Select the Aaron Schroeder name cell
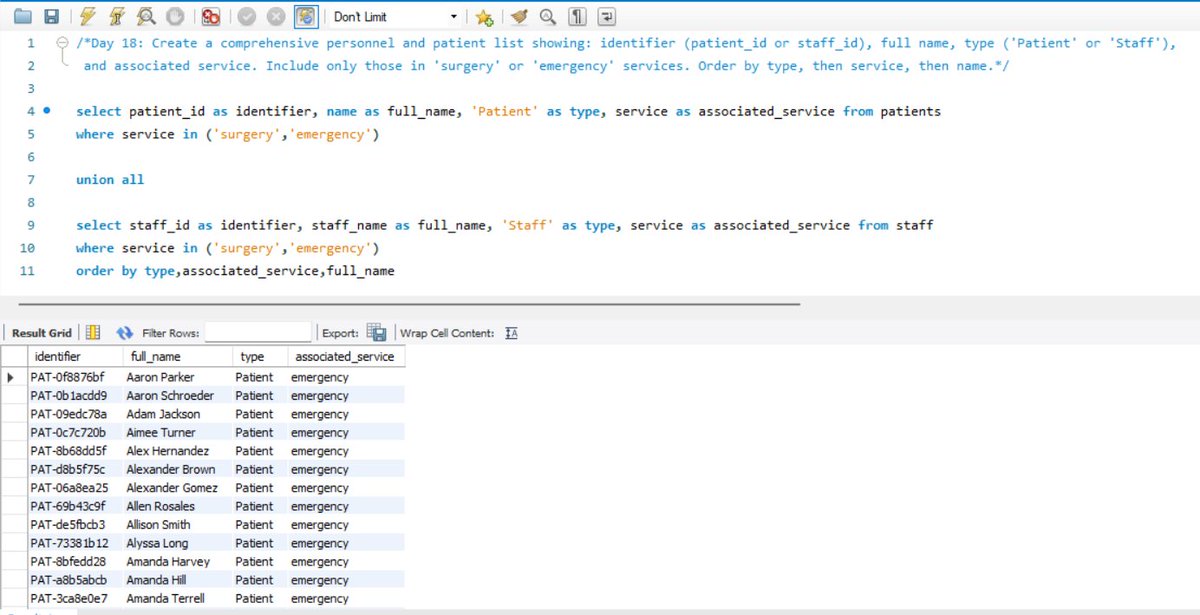 [177, 396]
